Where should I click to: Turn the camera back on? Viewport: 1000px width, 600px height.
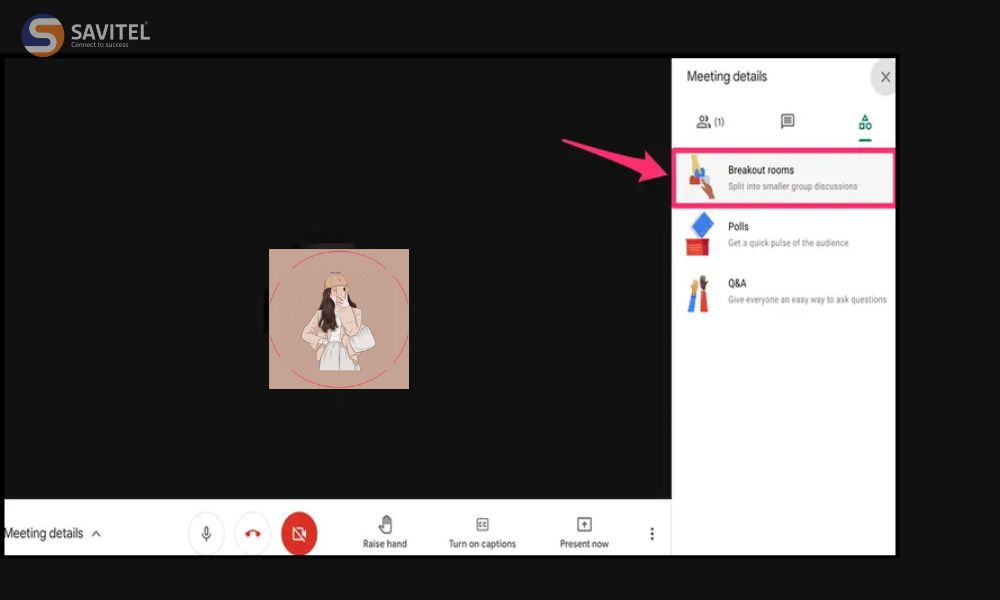pos(299,534)
